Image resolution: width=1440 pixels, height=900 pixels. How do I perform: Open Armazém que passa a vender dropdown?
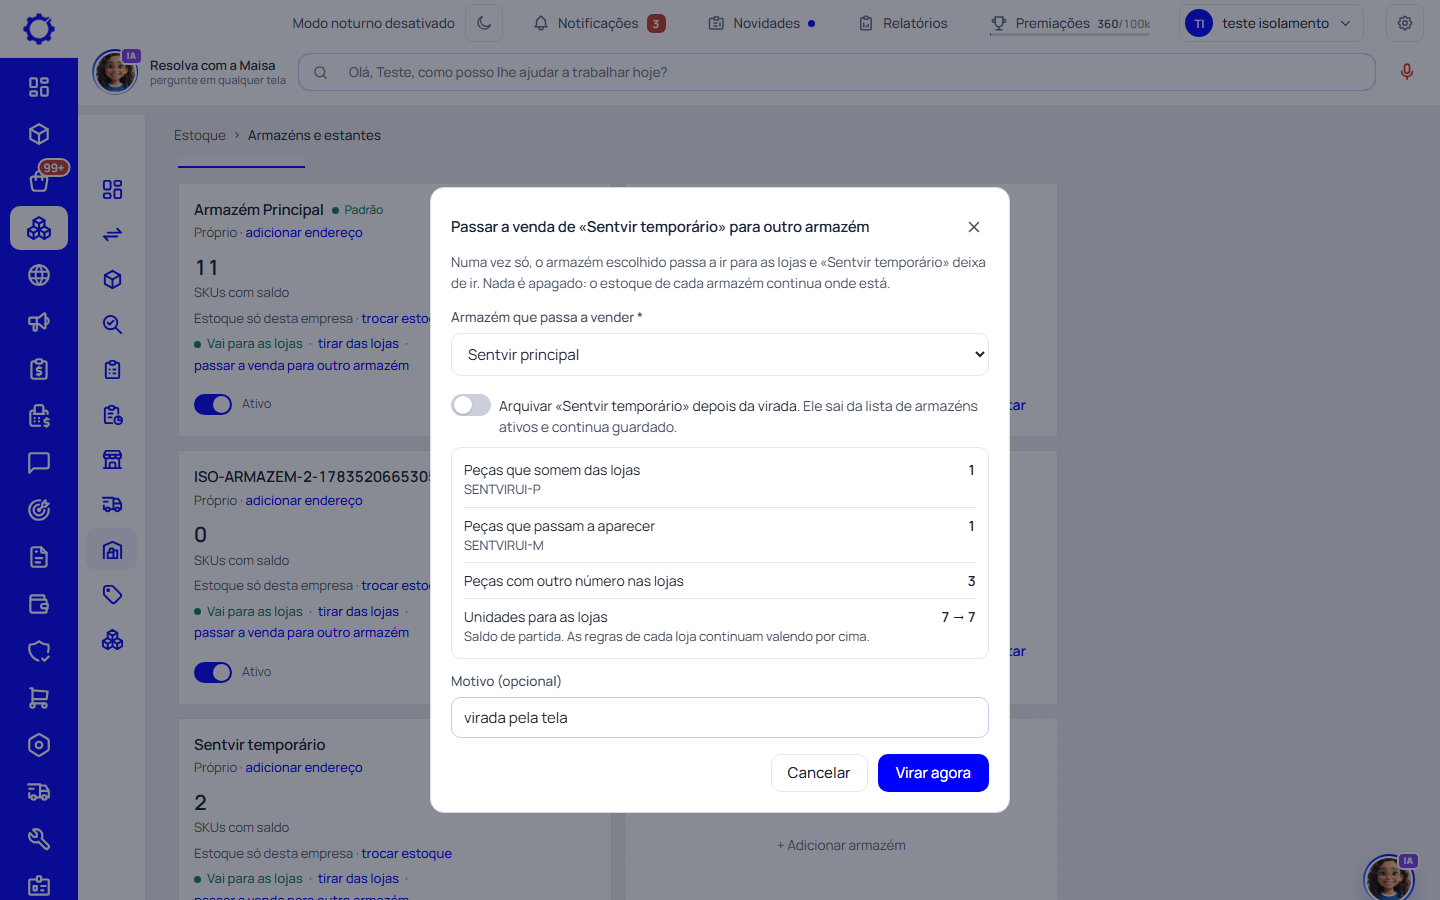[x=720, y=355]
